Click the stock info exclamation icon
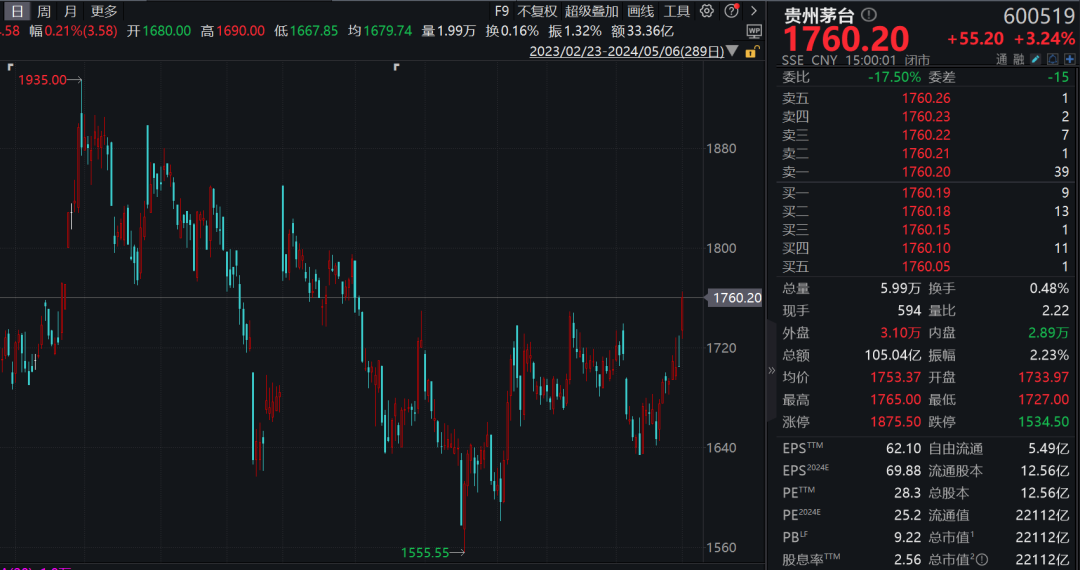This screenshot has height=570, width=1080. click(868, 15)
